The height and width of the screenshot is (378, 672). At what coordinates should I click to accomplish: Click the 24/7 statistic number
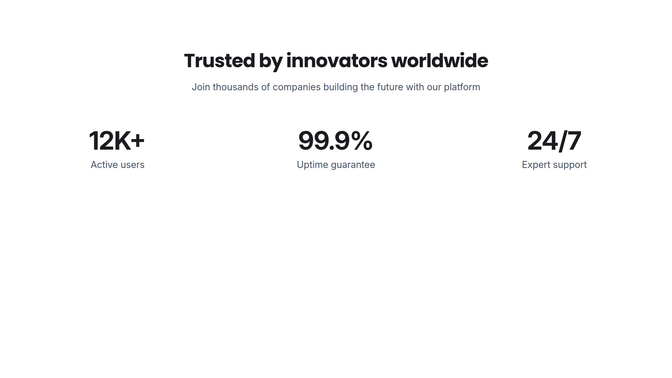pos(554,141)
